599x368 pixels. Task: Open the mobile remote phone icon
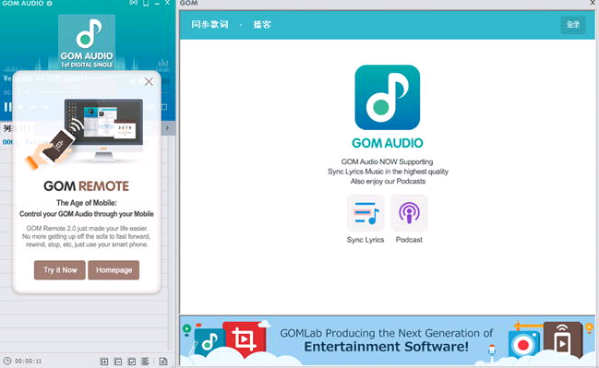click(x=146, y=3)
